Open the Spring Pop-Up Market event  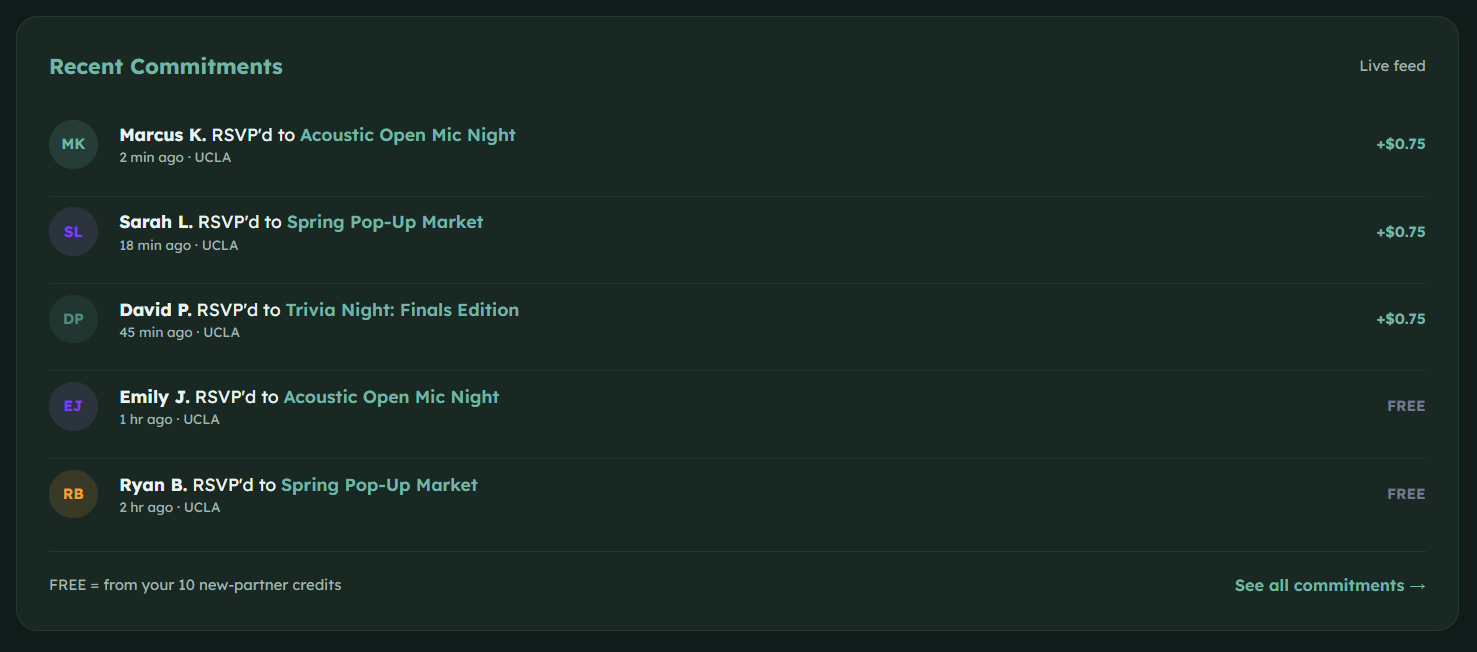(x=384, y=221)
